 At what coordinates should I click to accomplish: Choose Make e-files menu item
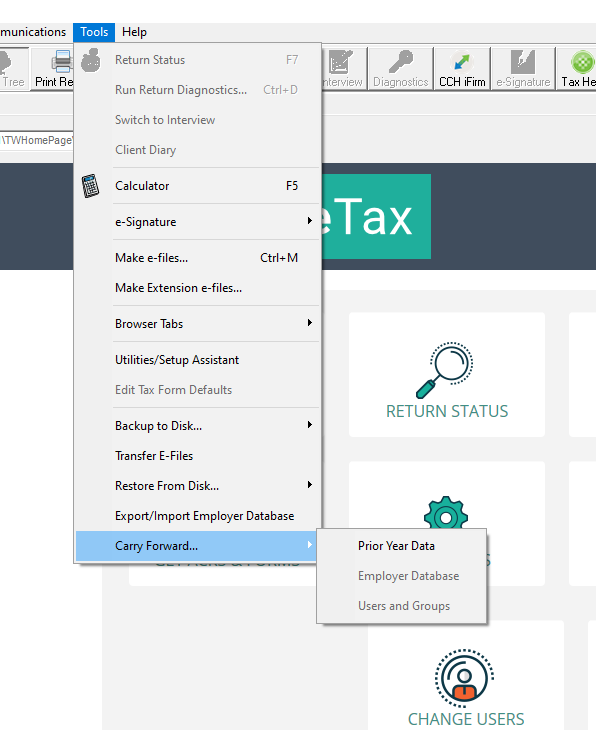tap(198, 258)
